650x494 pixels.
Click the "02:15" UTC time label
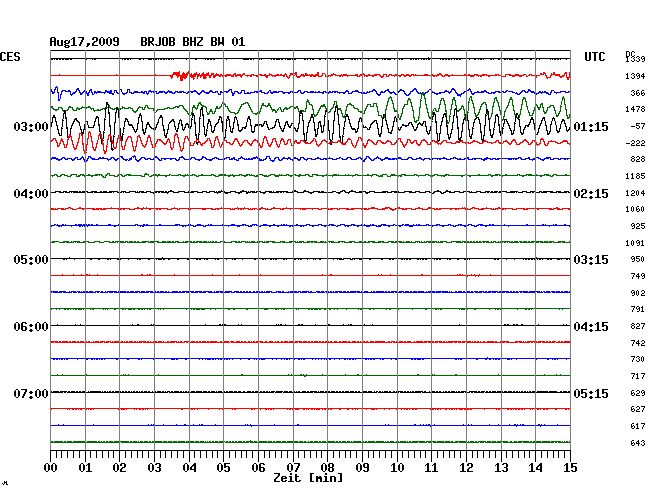[x=591, y=194]
